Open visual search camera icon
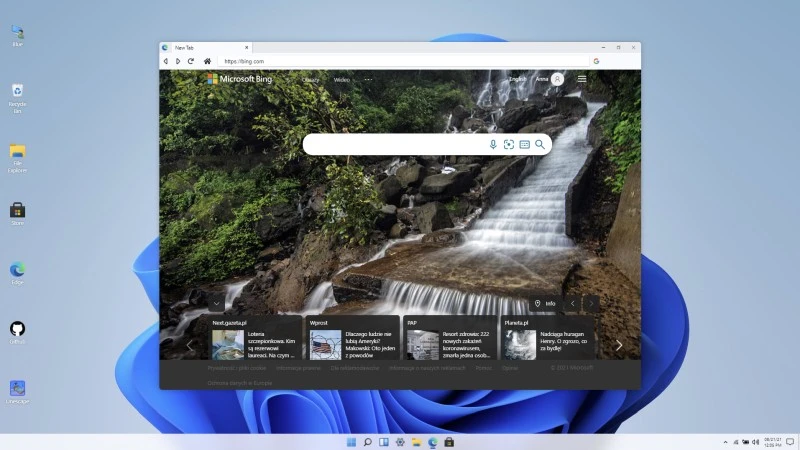800x450 pixels. (x=509, y=144)
